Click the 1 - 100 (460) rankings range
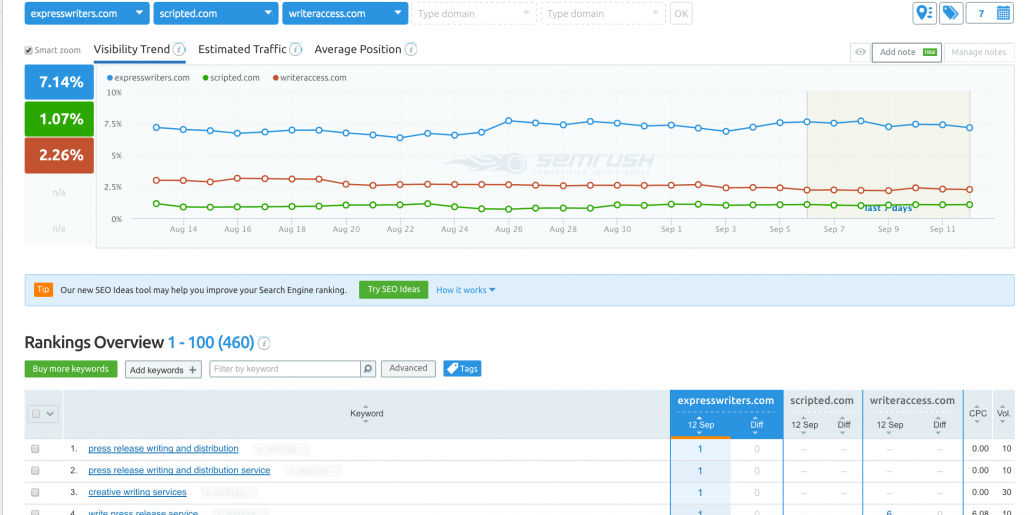 pos(211,342)
